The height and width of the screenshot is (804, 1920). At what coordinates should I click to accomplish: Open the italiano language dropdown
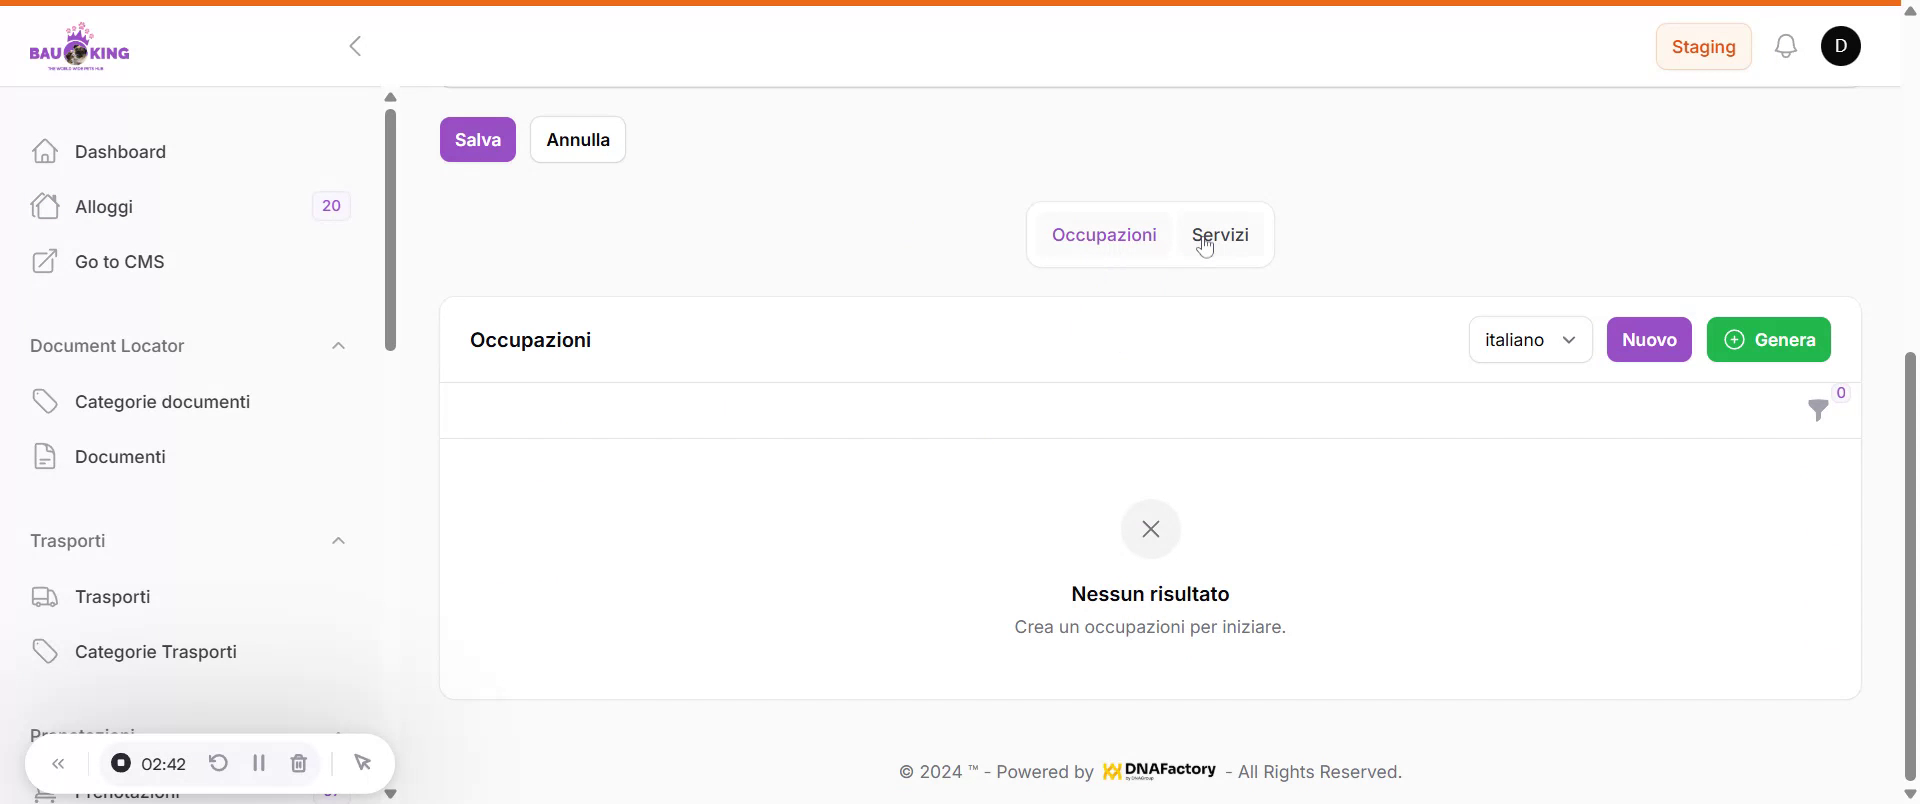point(1530,340)
